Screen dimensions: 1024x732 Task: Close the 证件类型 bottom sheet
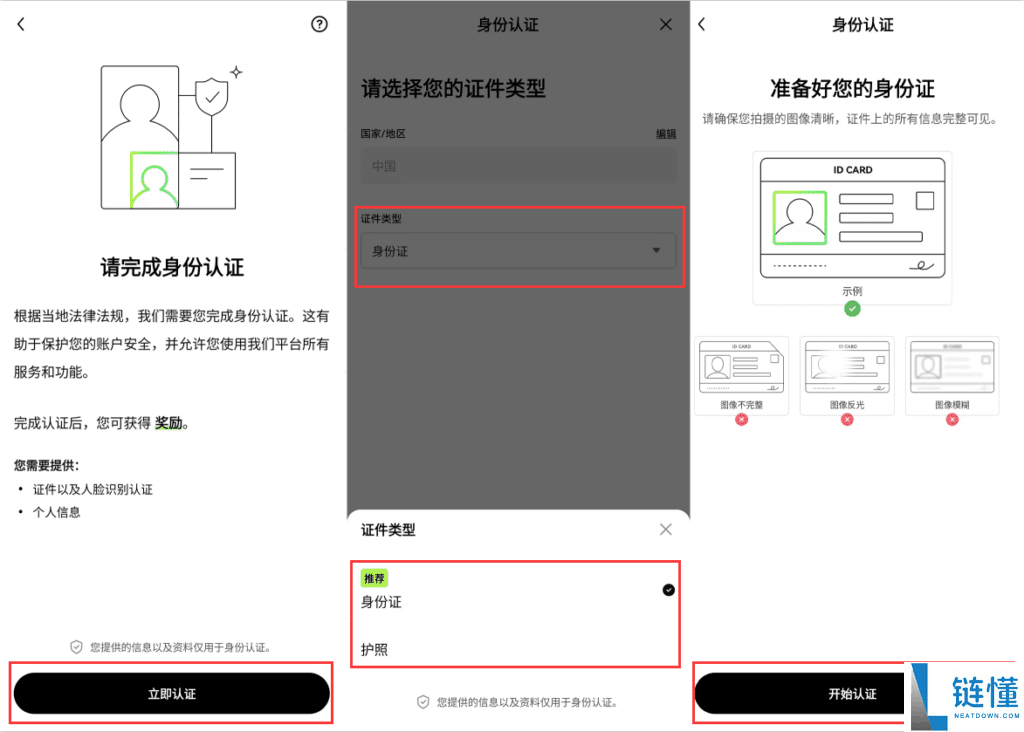[665, 529]
